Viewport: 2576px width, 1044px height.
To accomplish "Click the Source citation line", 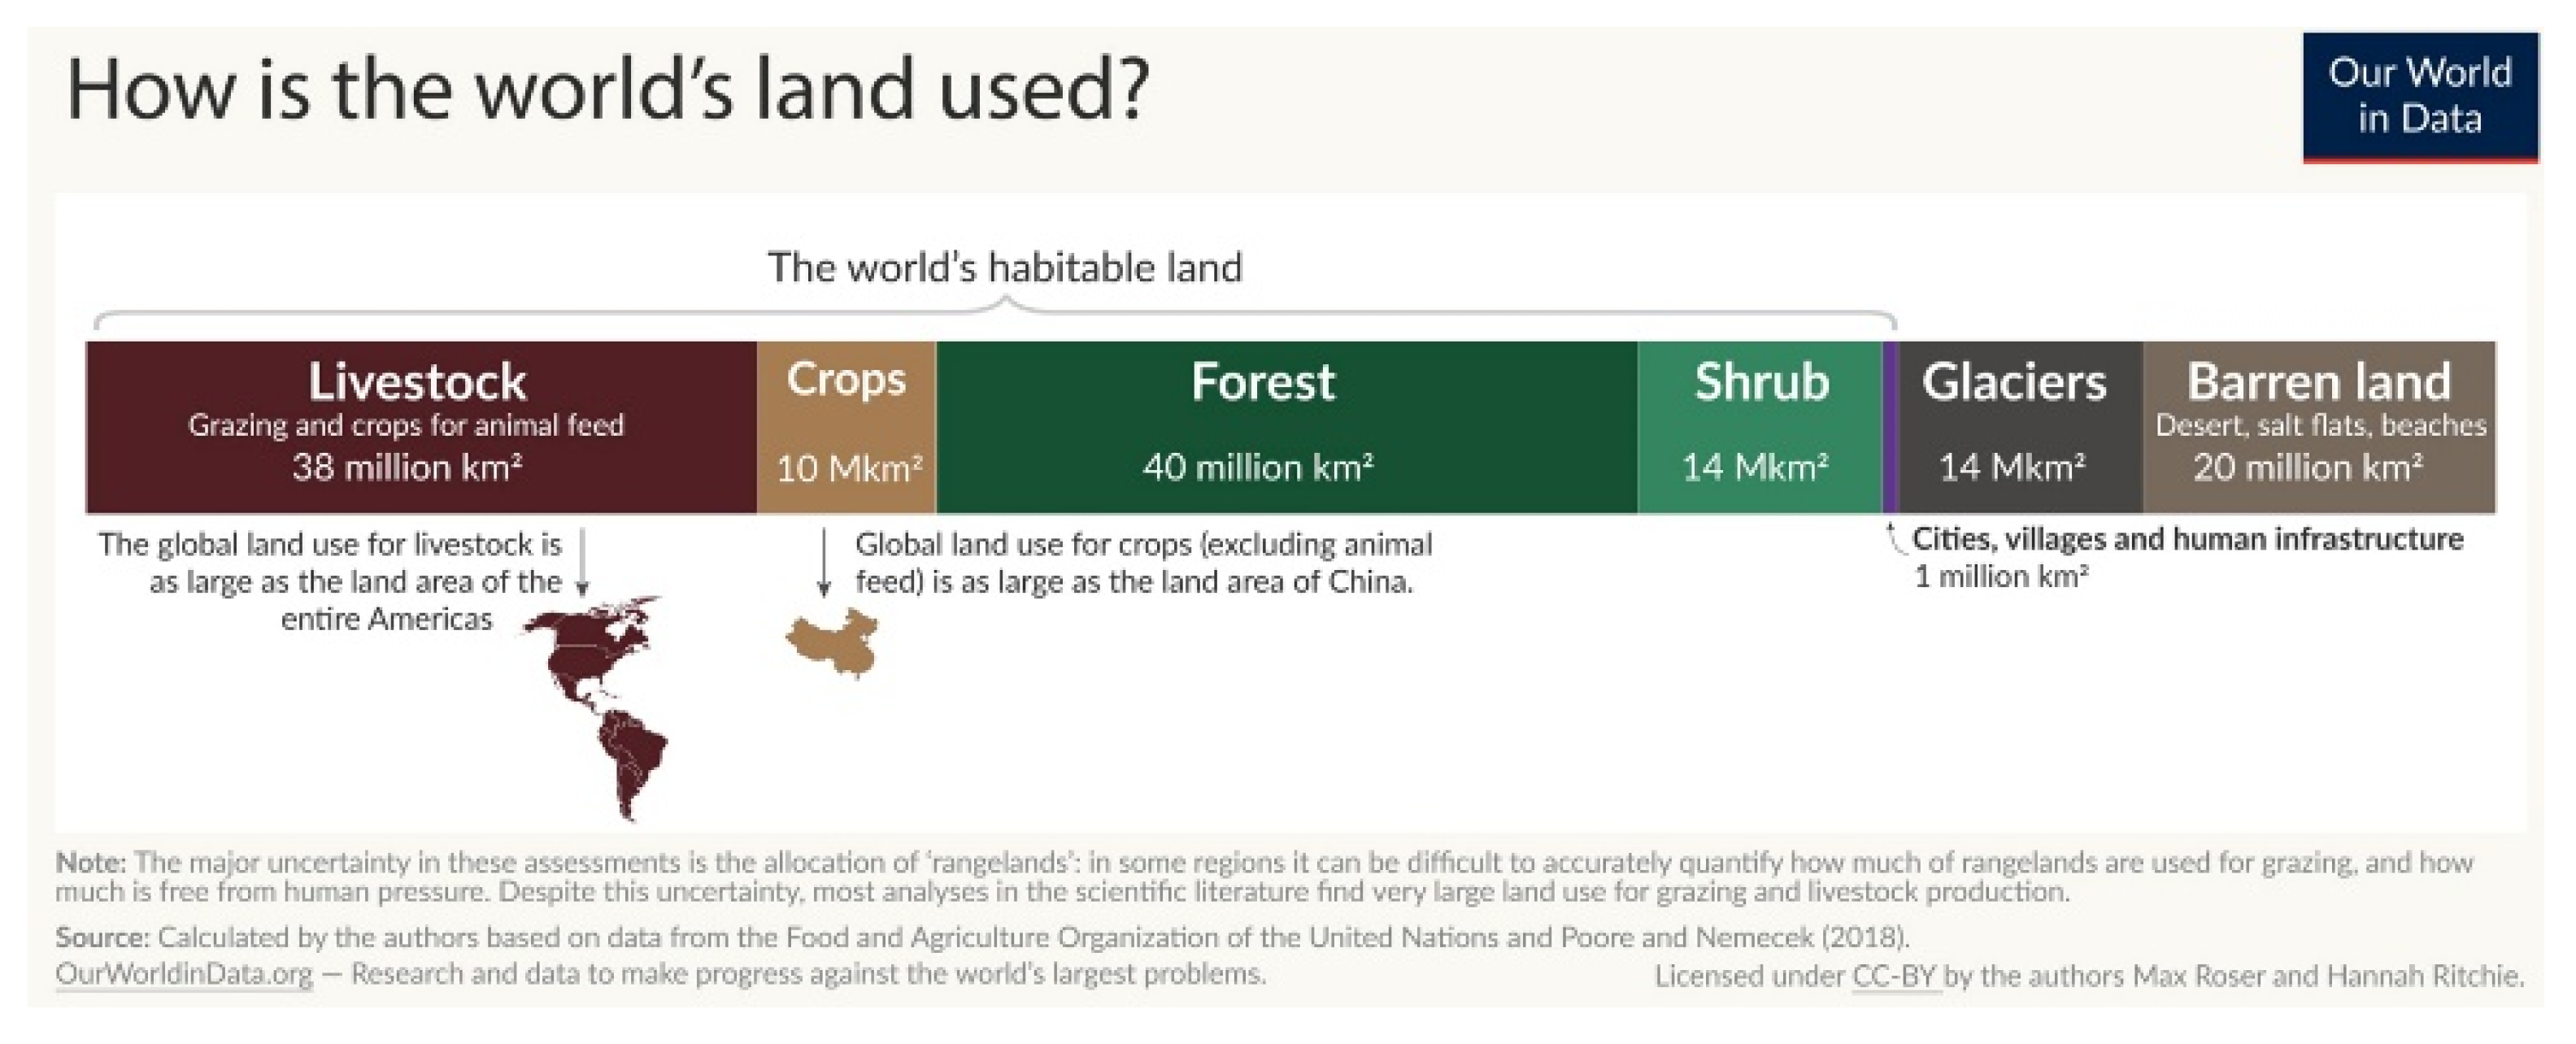I will pos(982,937).
